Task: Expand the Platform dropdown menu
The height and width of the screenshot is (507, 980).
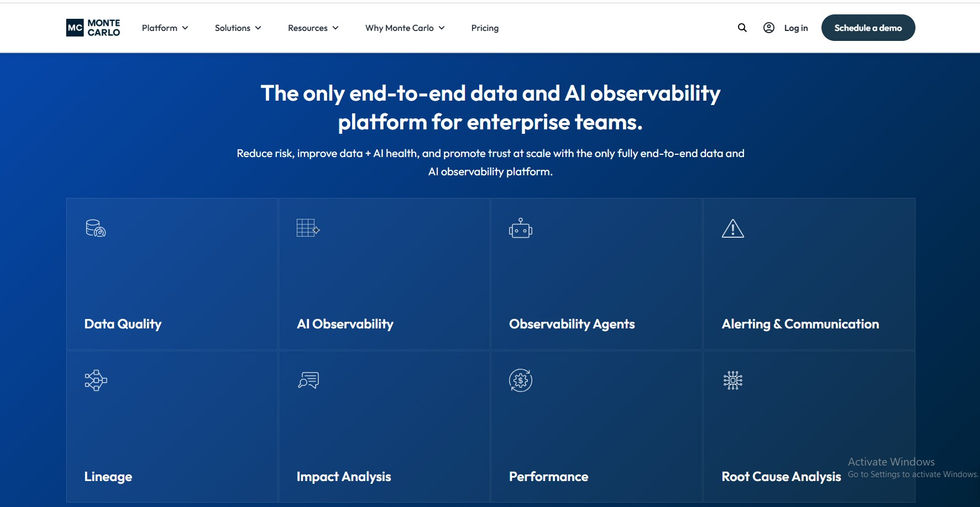Action: (x=165, y=28)
